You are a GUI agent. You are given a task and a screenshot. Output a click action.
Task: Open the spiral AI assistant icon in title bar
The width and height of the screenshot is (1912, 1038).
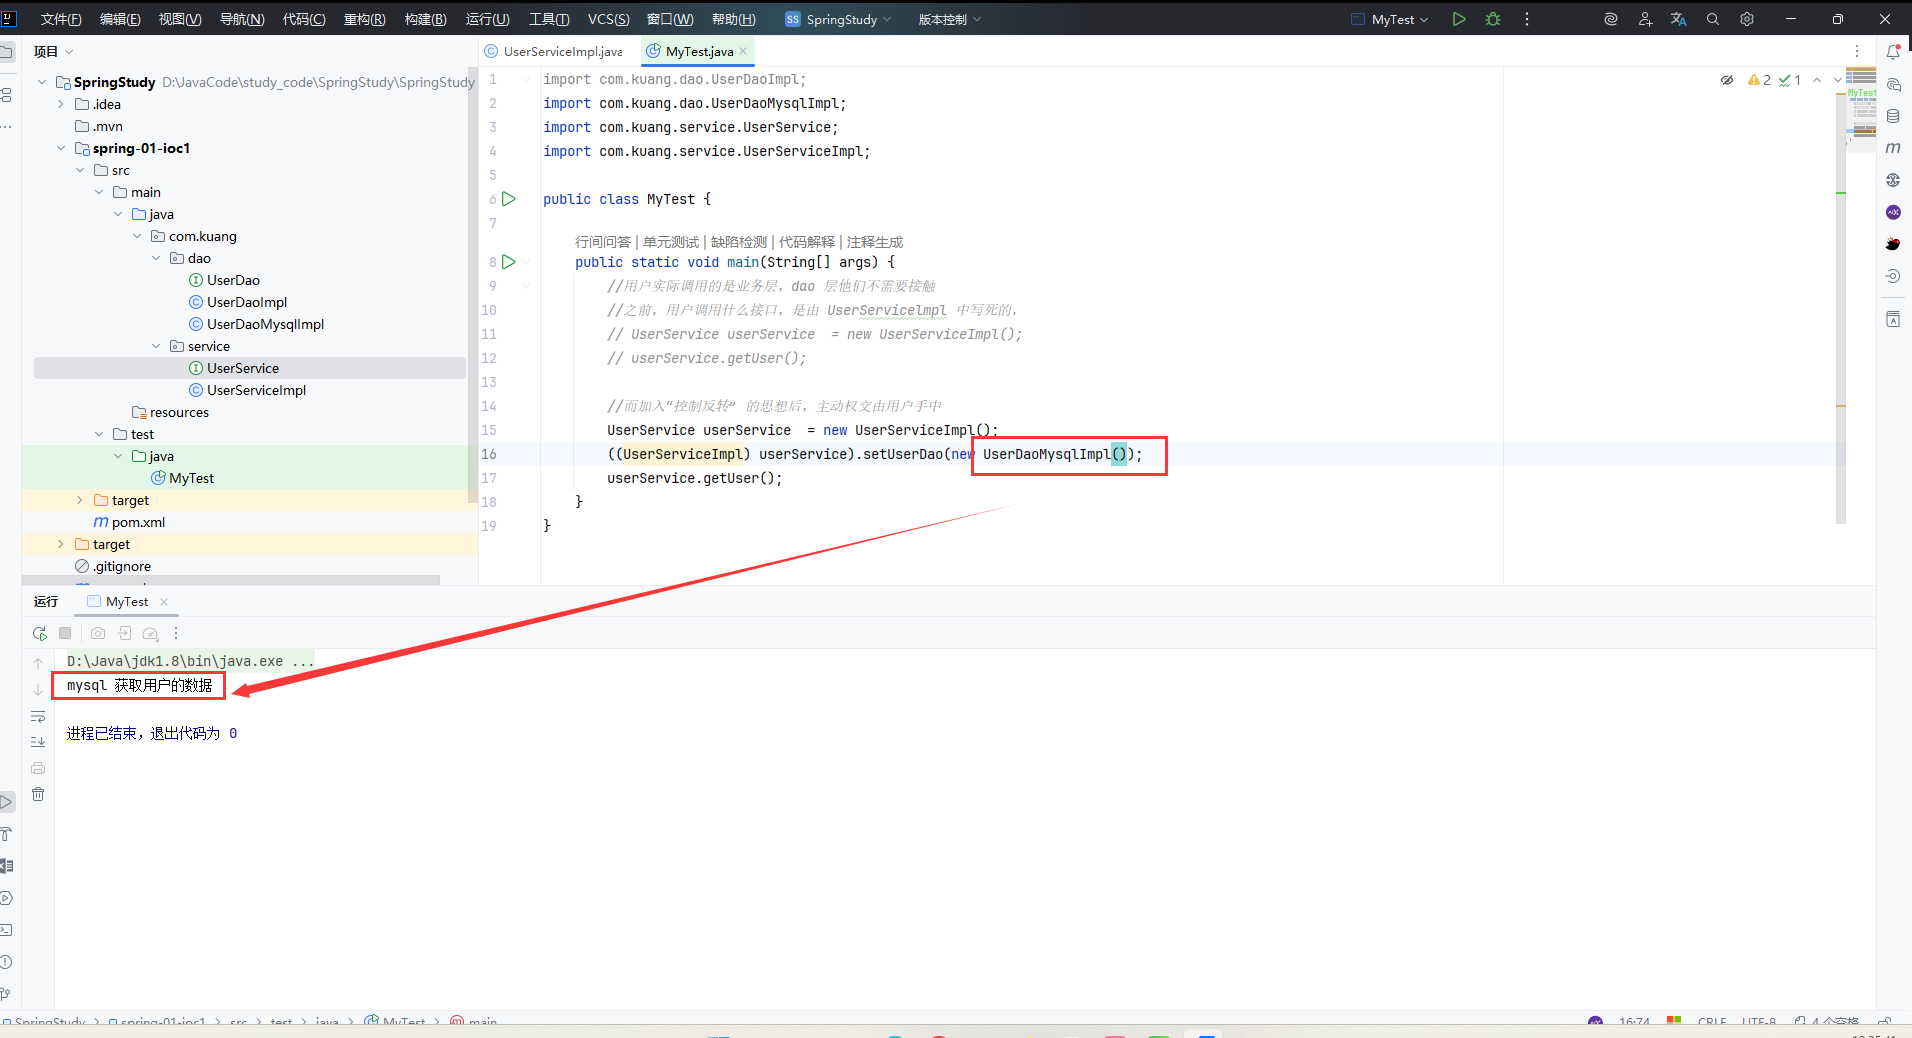tap(1611, 19)
